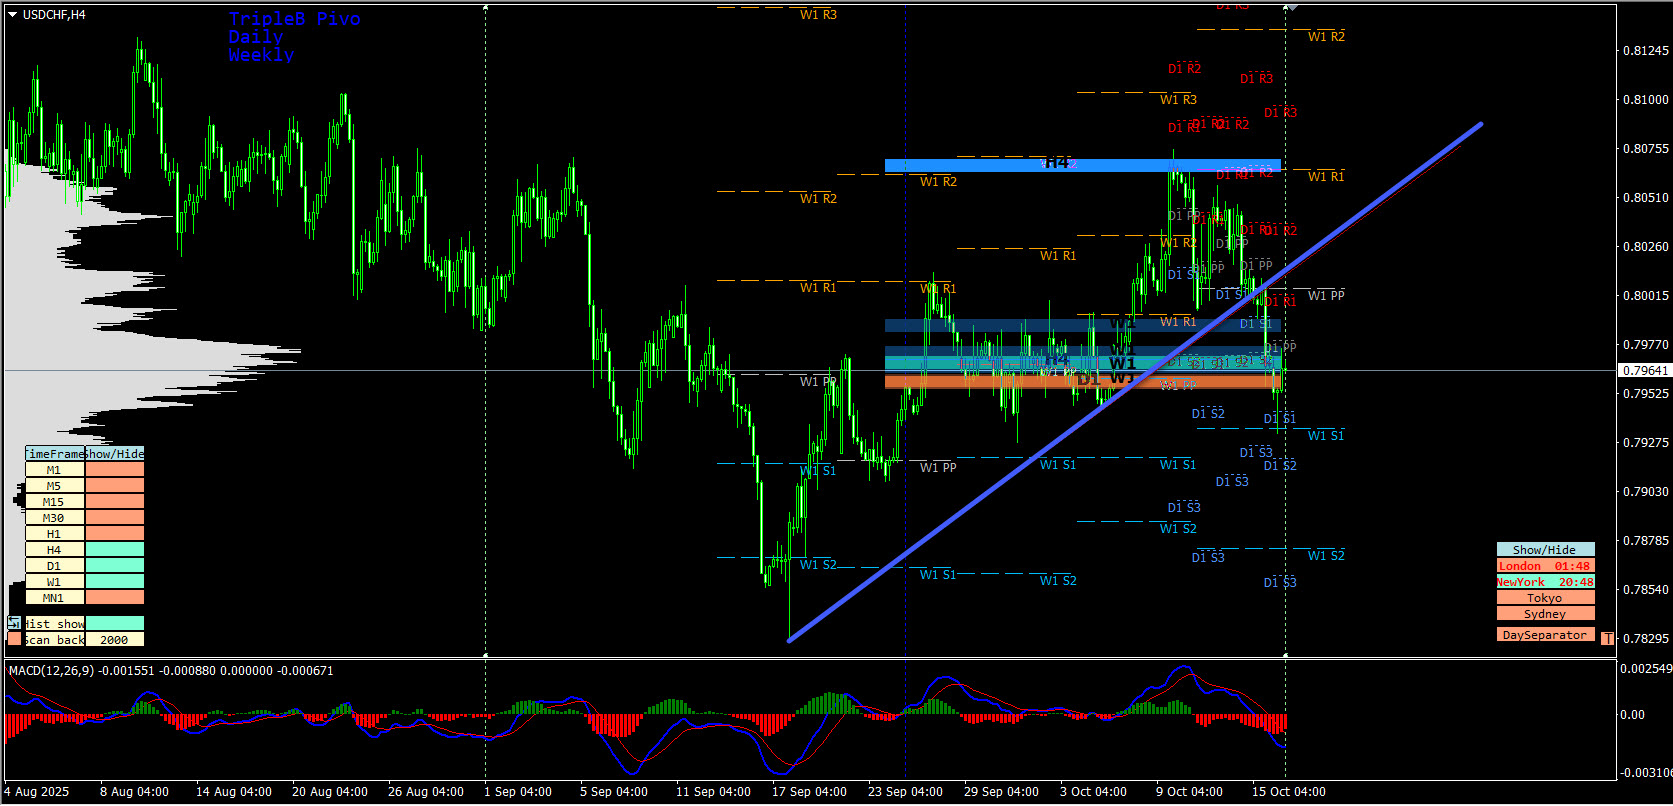Click the chart shift triangle marker at top

tap(1292, 7)
